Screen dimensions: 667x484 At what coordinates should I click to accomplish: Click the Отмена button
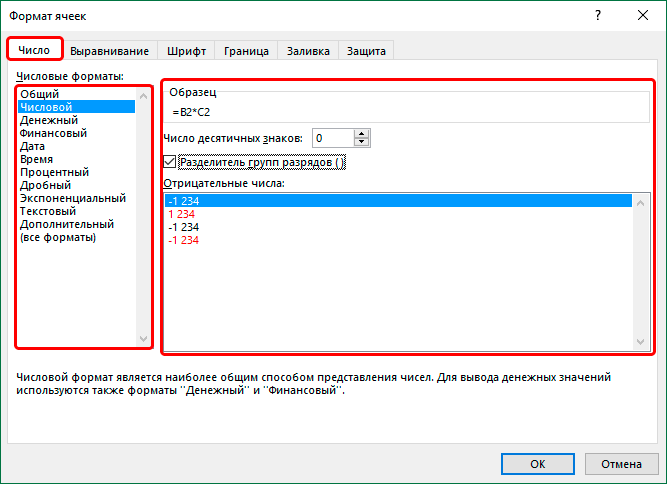[621, 464]
